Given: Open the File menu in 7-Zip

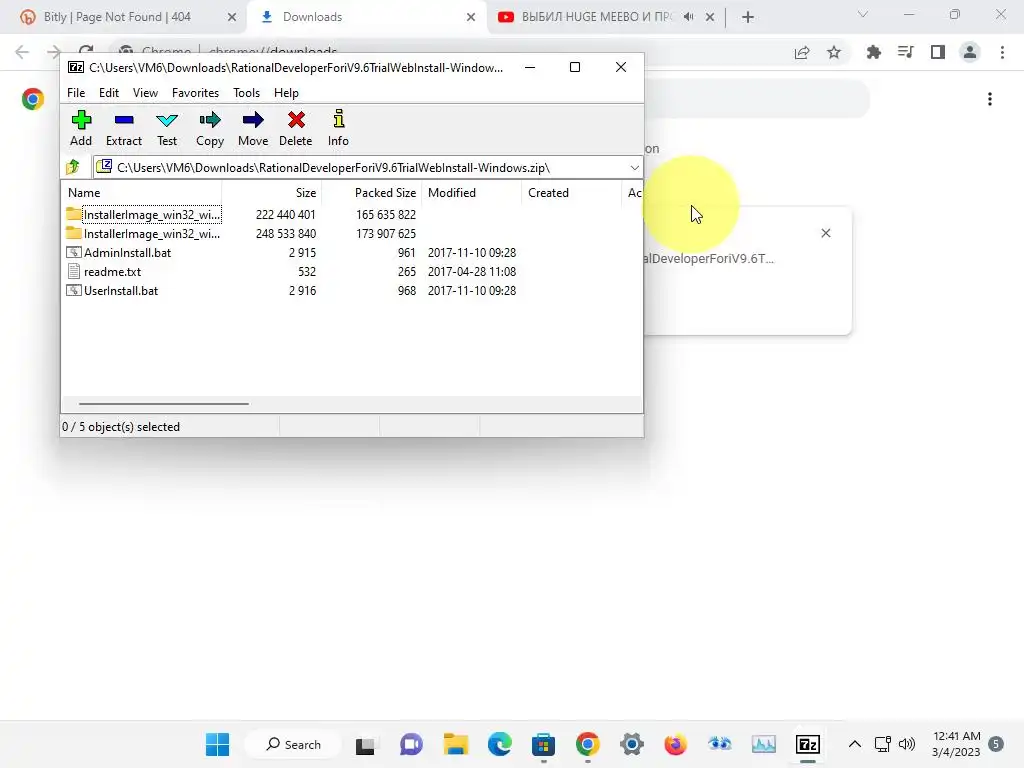Looking at the screenshot, I should point(76,93).
